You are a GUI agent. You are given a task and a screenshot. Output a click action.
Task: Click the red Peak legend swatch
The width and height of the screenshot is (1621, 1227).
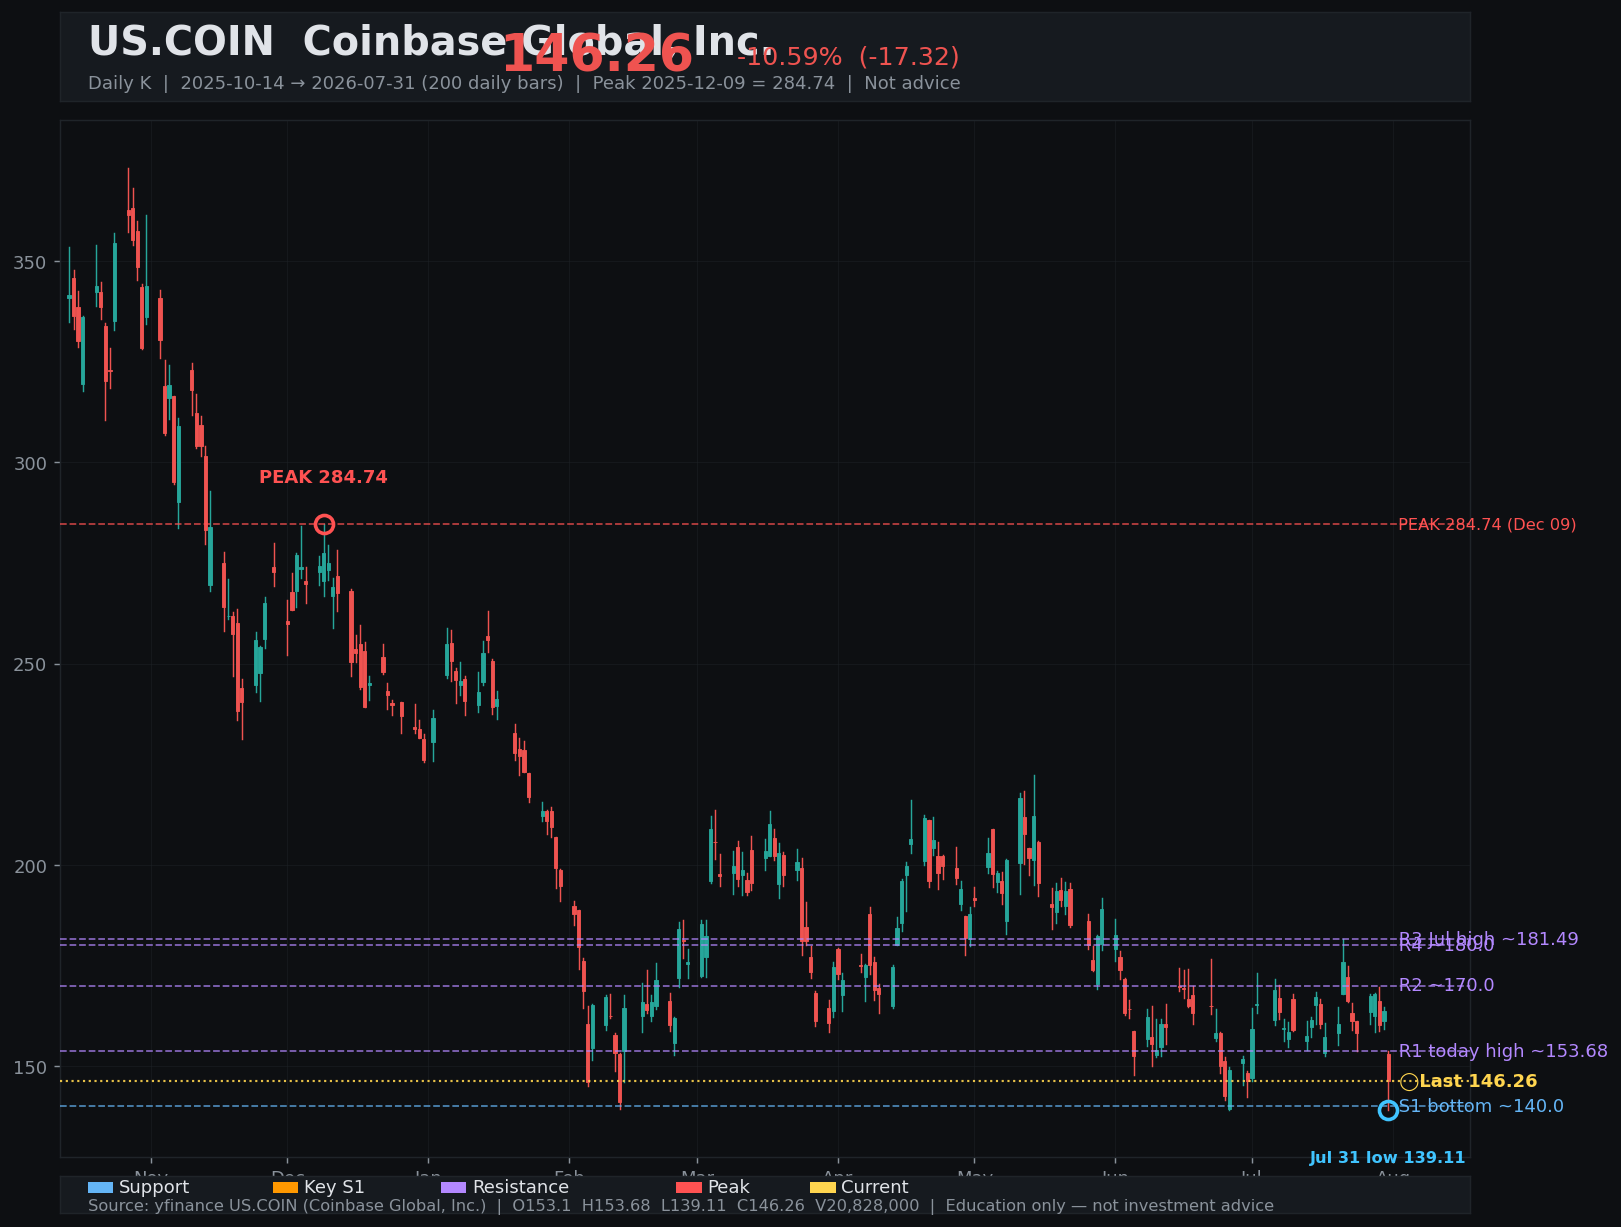click(689, 1188)
